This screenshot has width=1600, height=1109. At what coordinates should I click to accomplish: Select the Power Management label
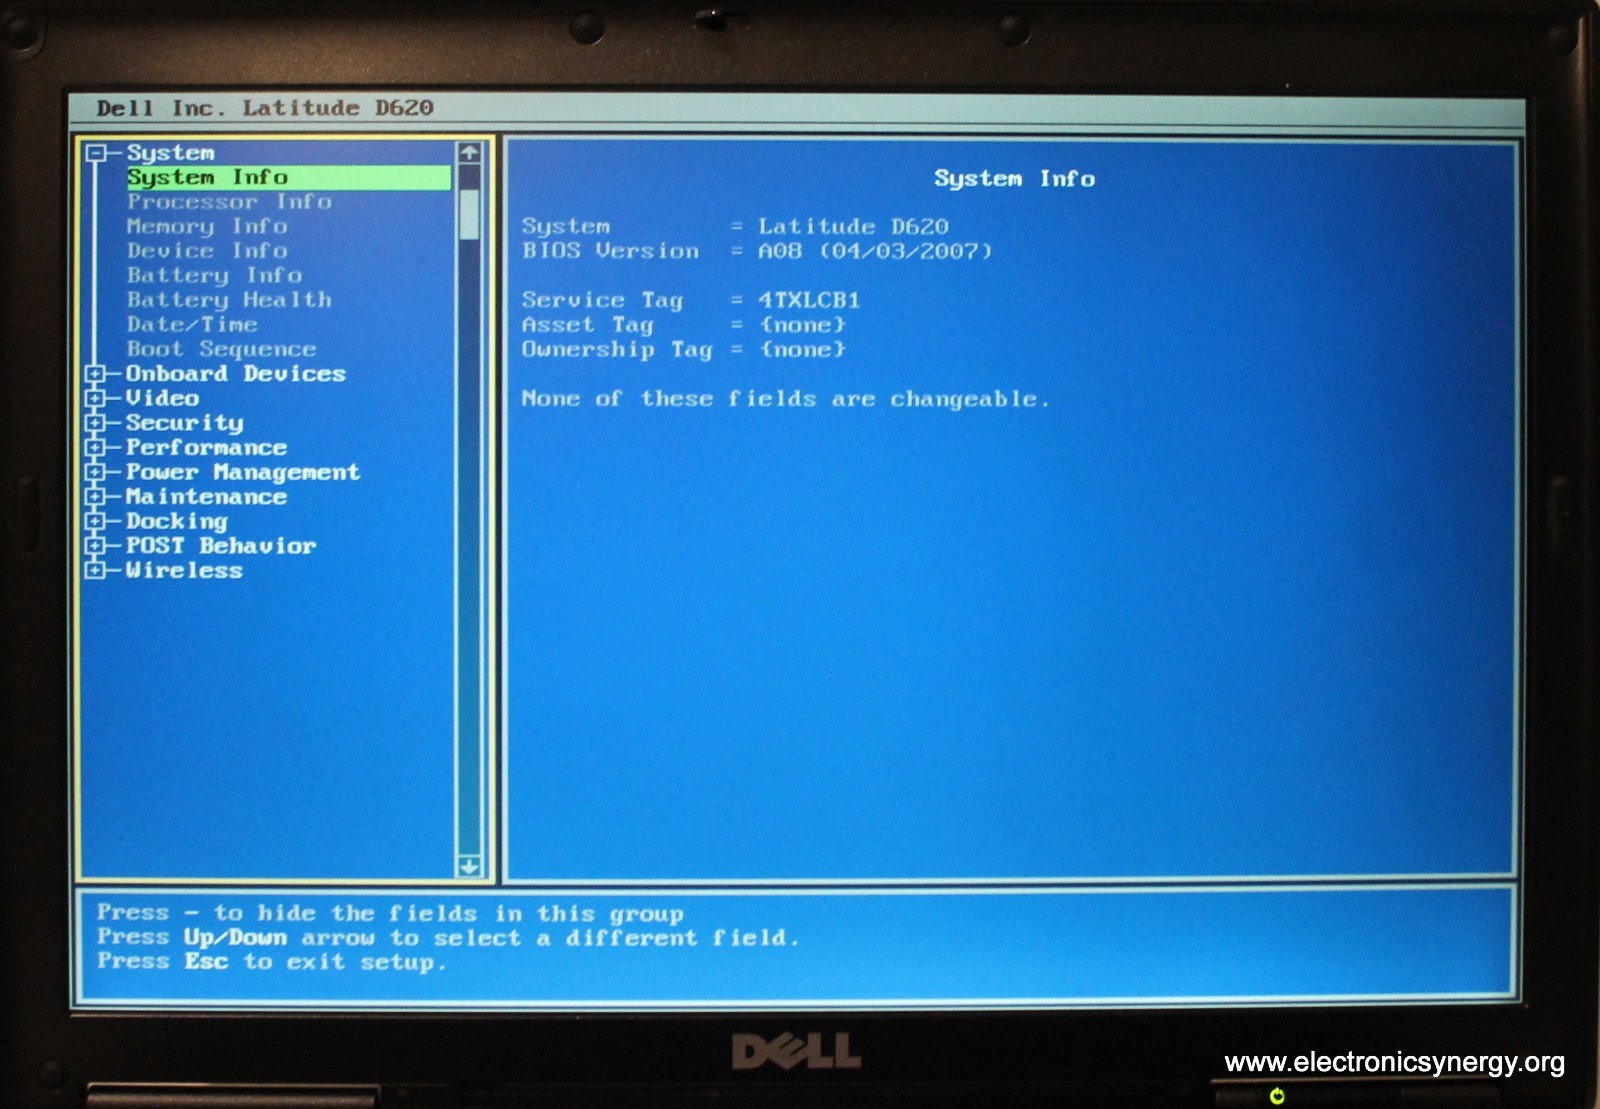point(243,472)
